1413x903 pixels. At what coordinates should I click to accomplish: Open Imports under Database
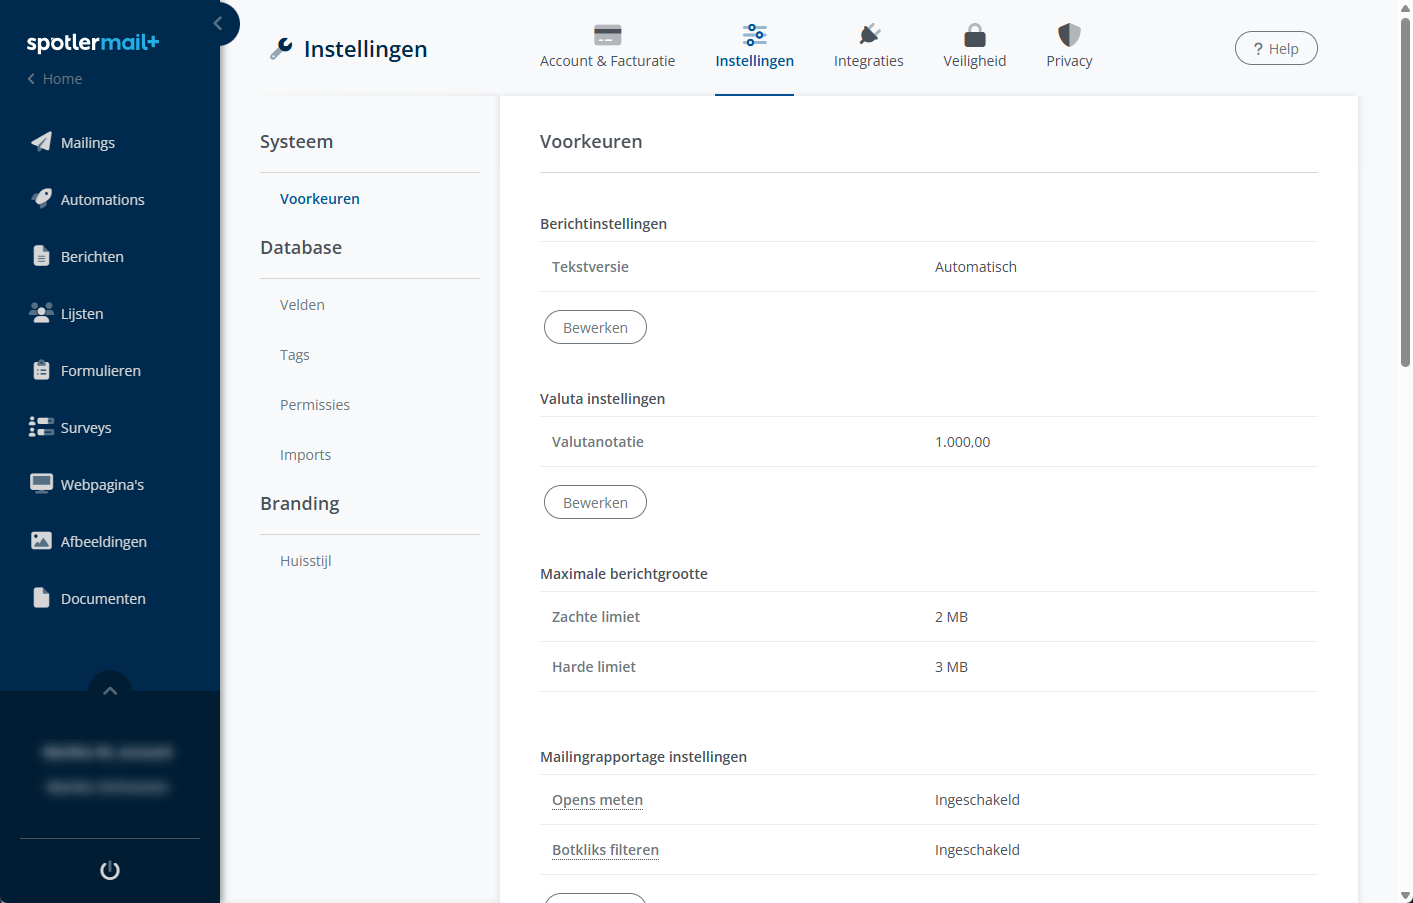(305, 455)
